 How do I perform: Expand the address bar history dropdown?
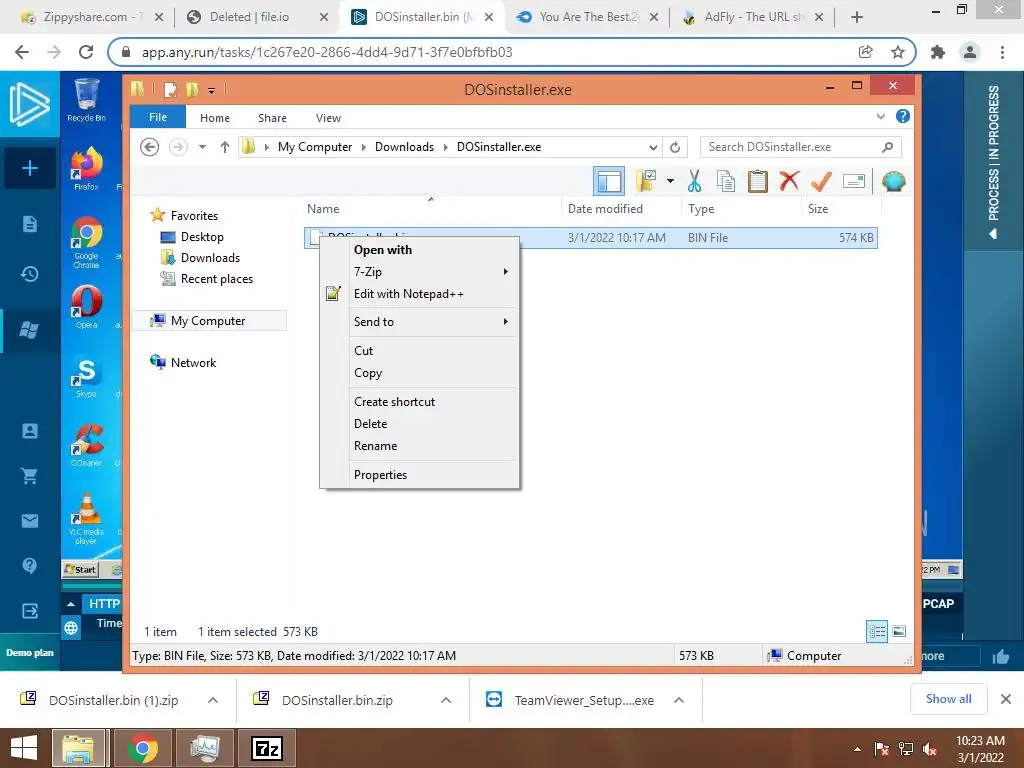tap(653, 147)
